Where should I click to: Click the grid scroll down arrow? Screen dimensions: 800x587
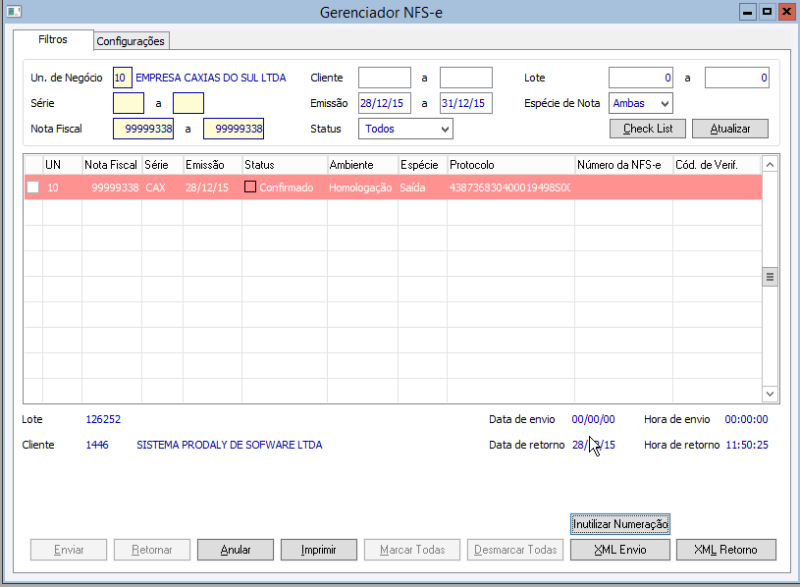(x=770, y=394)
